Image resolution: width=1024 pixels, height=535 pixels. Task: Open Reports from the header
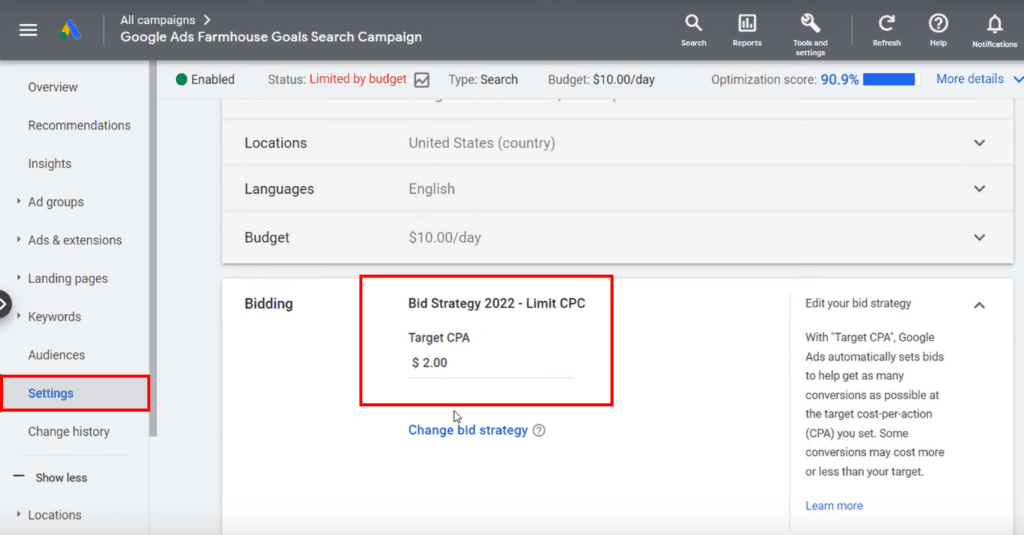tap(746, 31)
